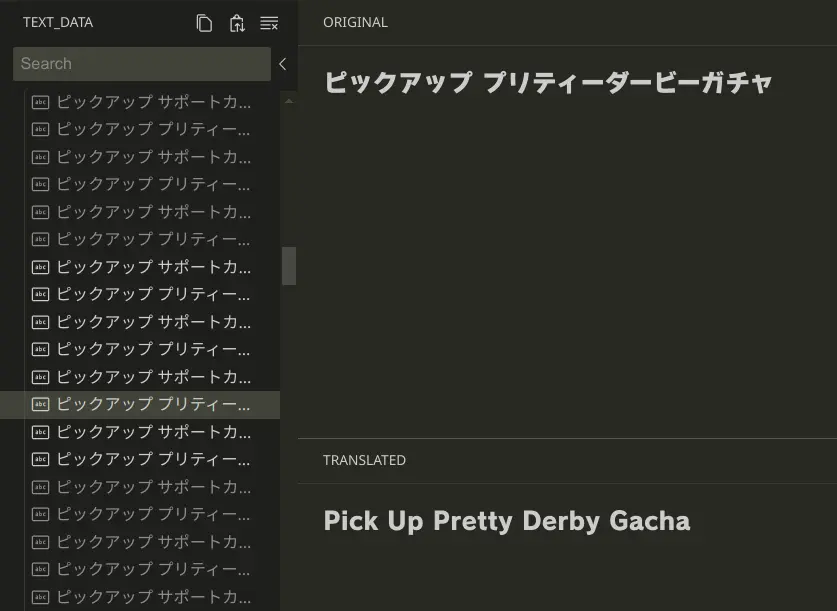Click the clipboard import icon in header
This screenshot has width=837, height=611.
pos(237,23)
